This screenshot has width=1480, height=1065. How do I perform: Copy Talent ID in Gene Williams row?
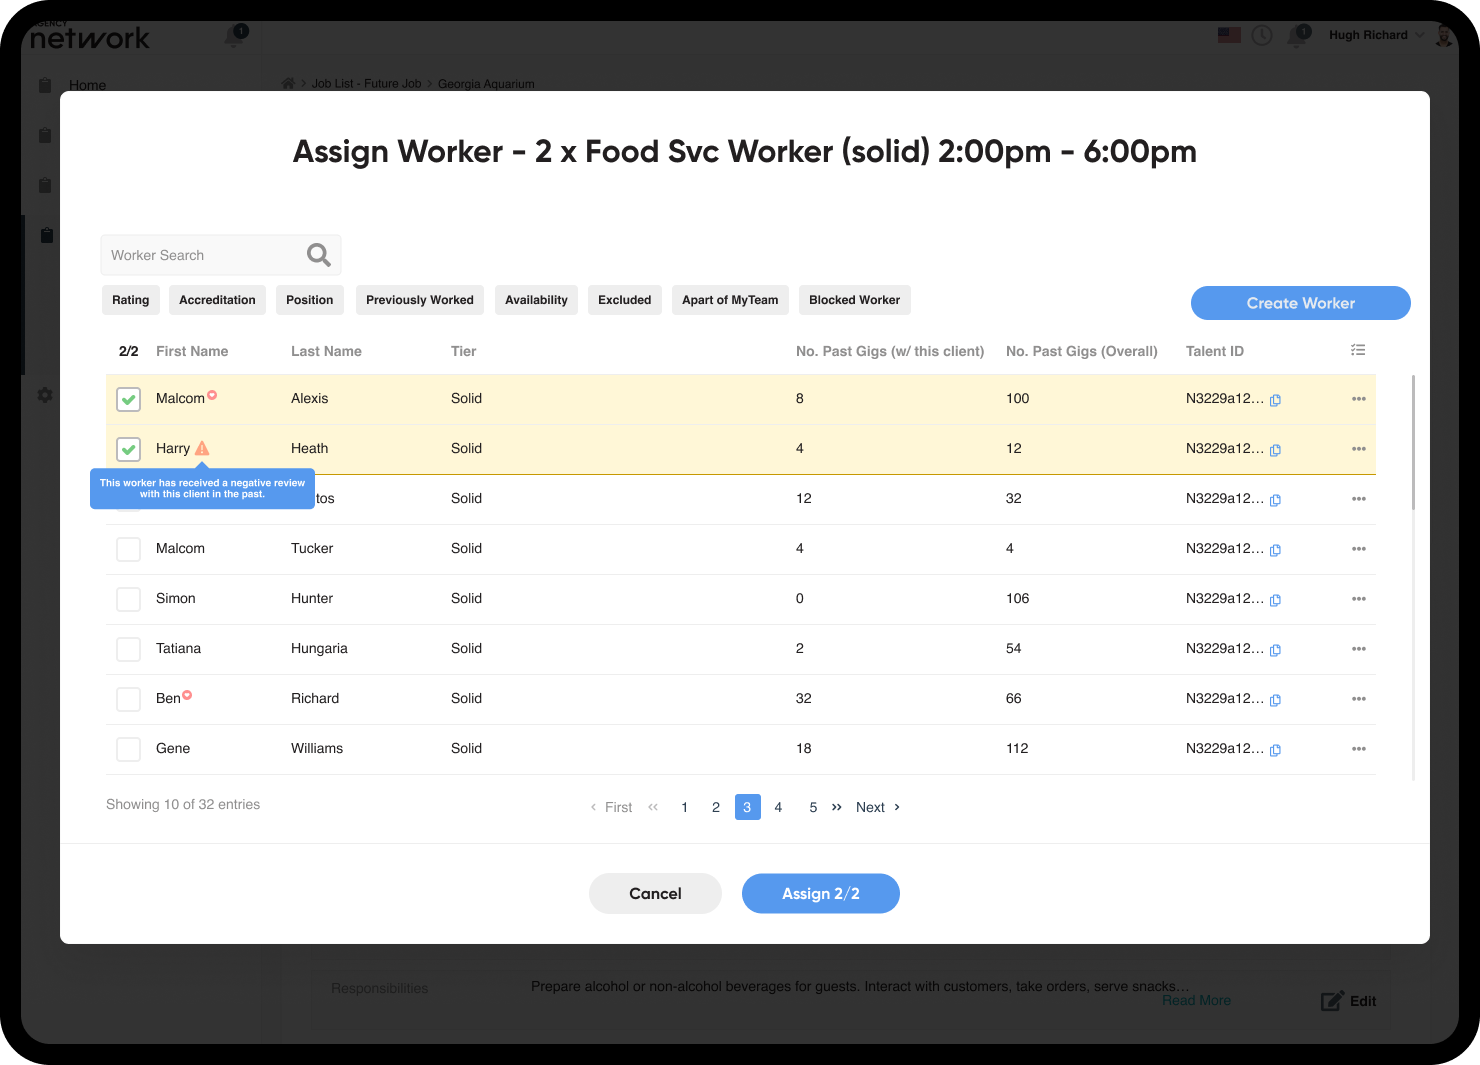tap(1275, 750)
